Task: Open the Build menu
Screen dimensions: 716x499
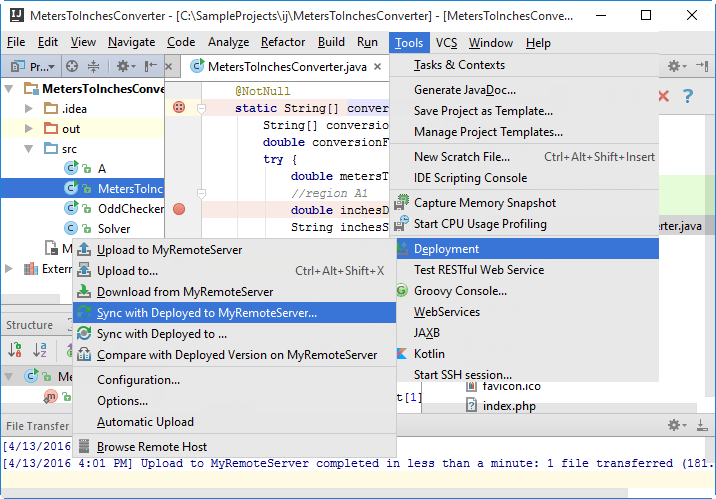Action: (x=331, y=42)
